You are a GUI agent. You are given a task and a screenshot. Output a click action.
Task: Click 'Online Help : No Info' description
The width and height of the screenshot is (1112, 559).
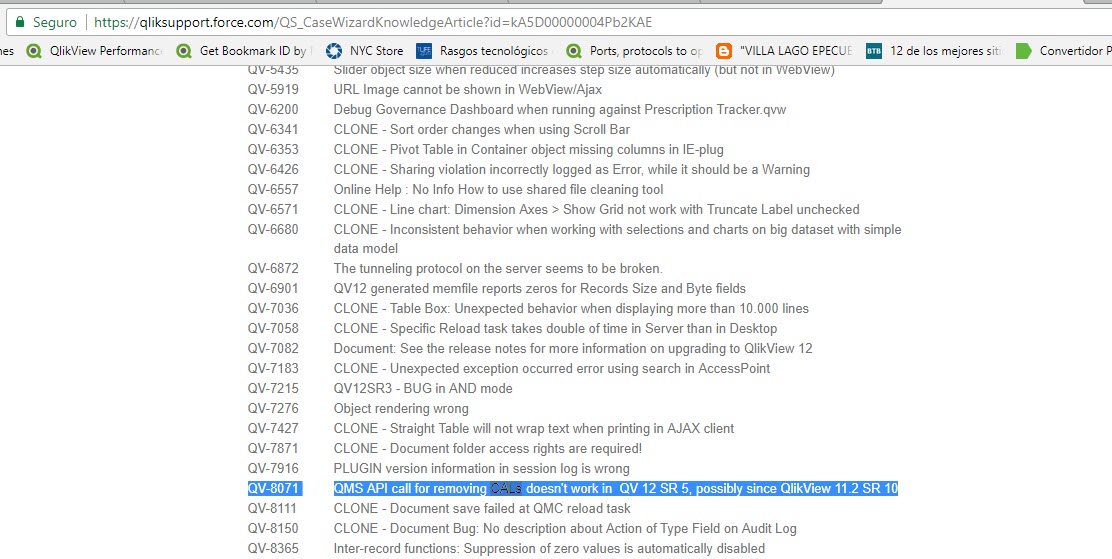(x=499, y=189)
